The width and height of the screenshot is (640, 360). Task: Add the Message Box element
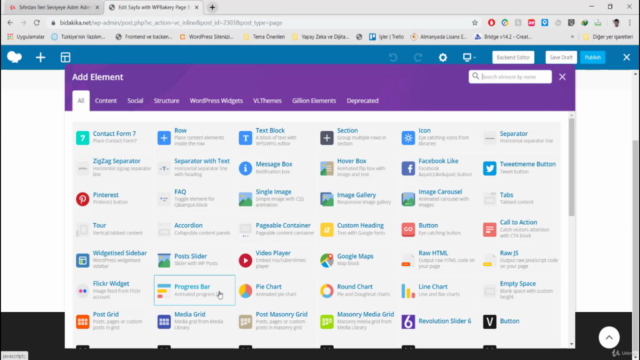click(x=276, y=168)
